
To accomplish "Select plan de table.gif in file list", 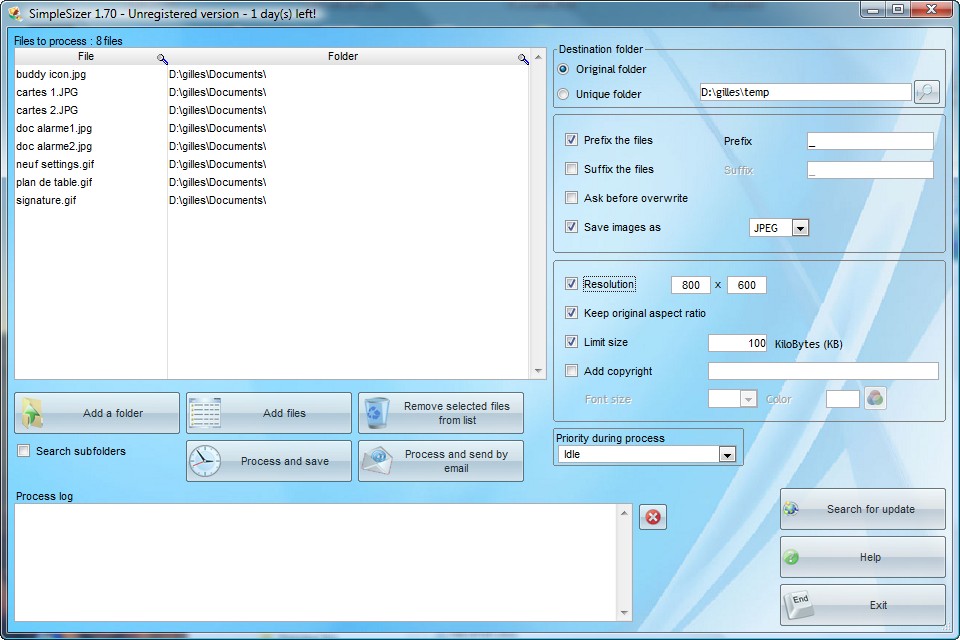I will 54,182.
